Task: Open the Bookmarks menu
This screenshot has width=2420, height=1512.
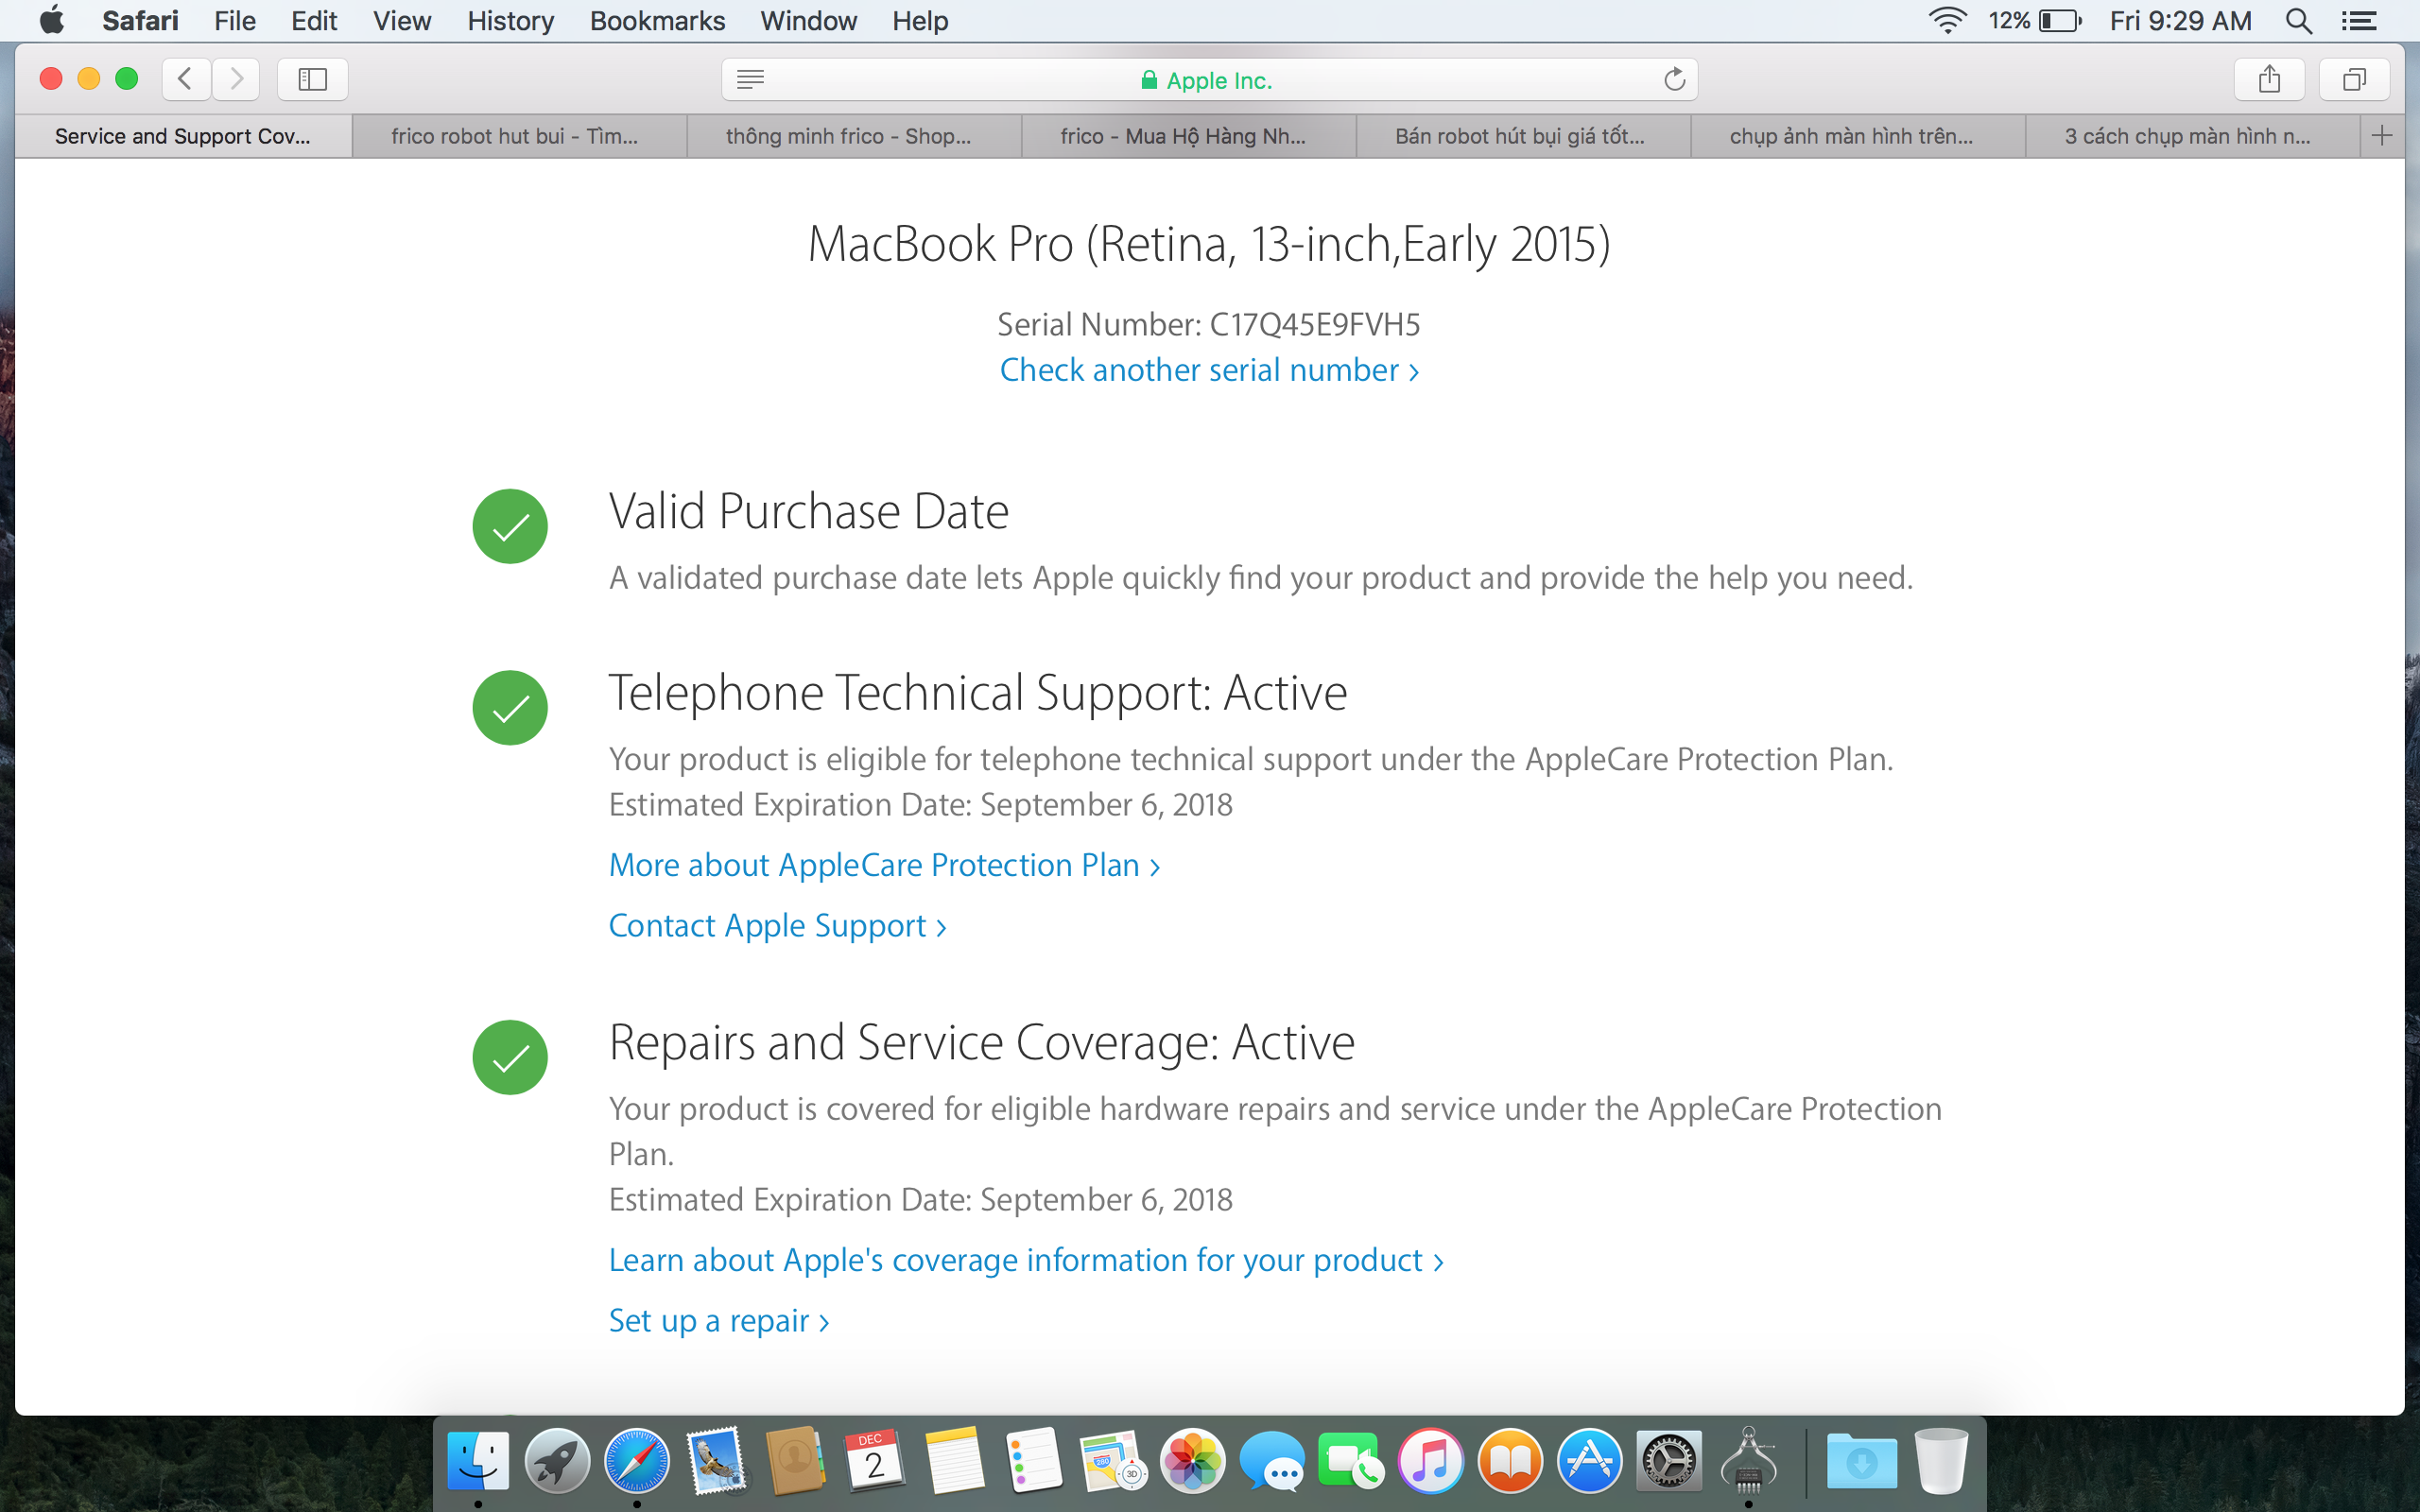Action: (x=657, y=20)
